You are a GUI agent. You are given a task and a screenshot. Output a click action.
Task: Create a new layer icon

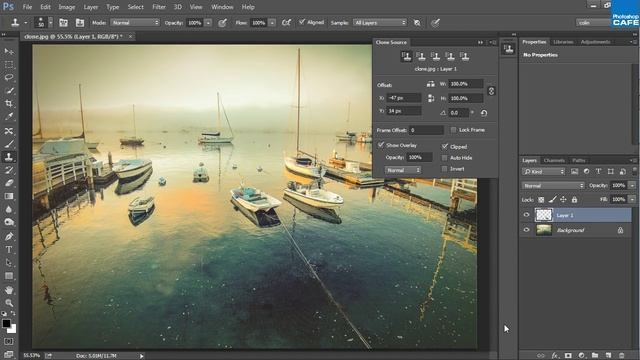pyautogui.click(x=608, y=356)
